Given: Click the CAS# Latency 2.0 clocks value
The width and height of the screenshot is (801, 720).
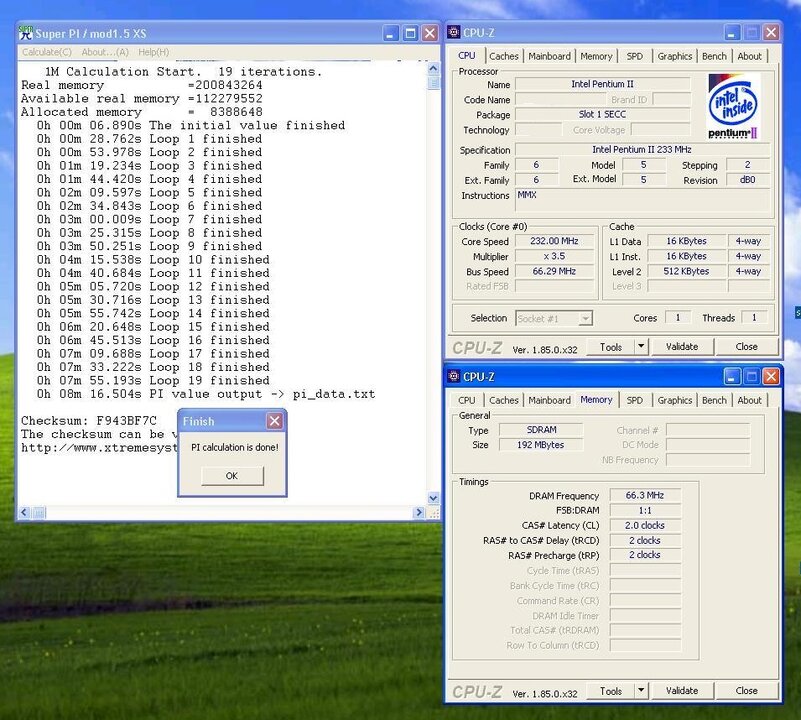Looking at the screenshot, I should (x=645, y=525).
